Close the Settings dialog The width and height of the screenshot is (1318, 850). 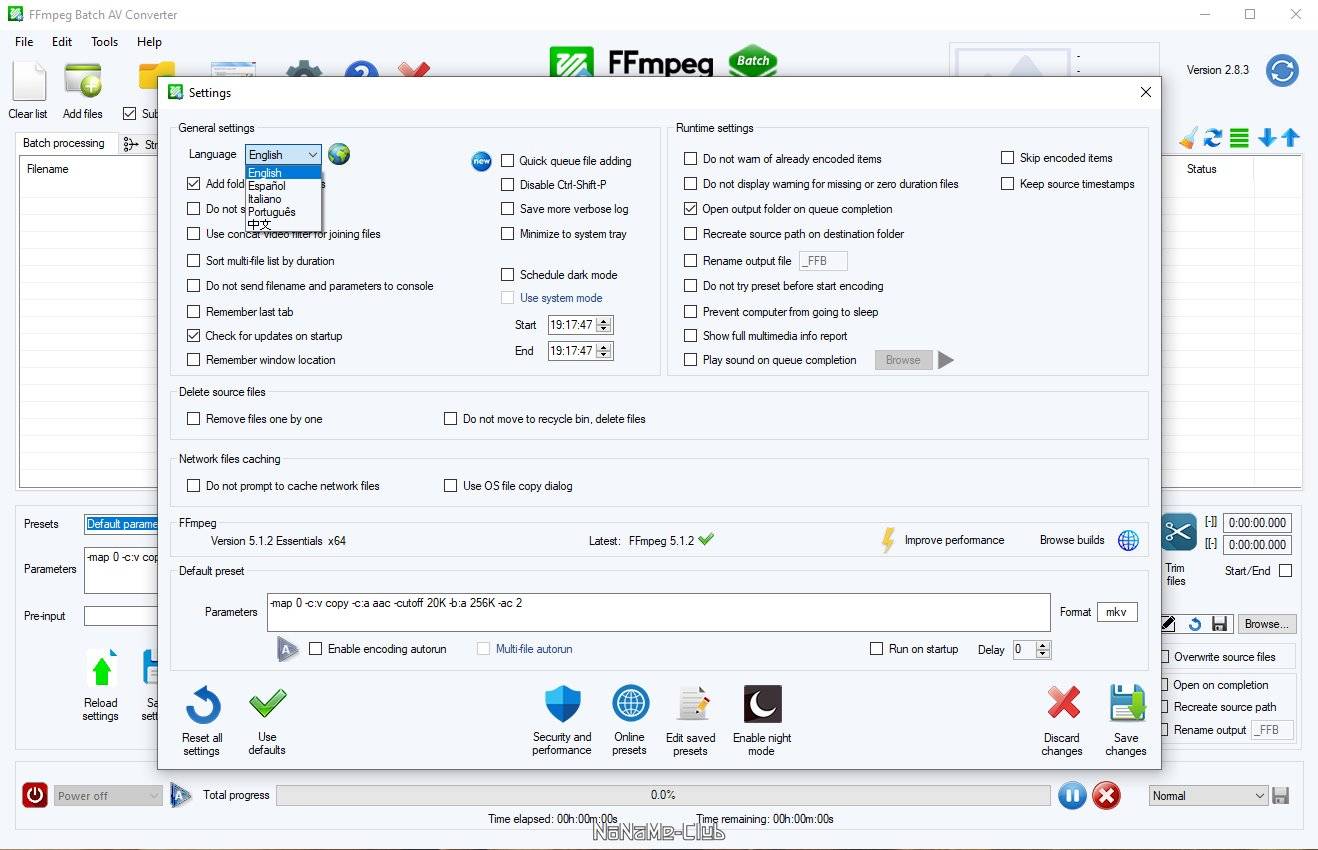(x=1146, y=92)
